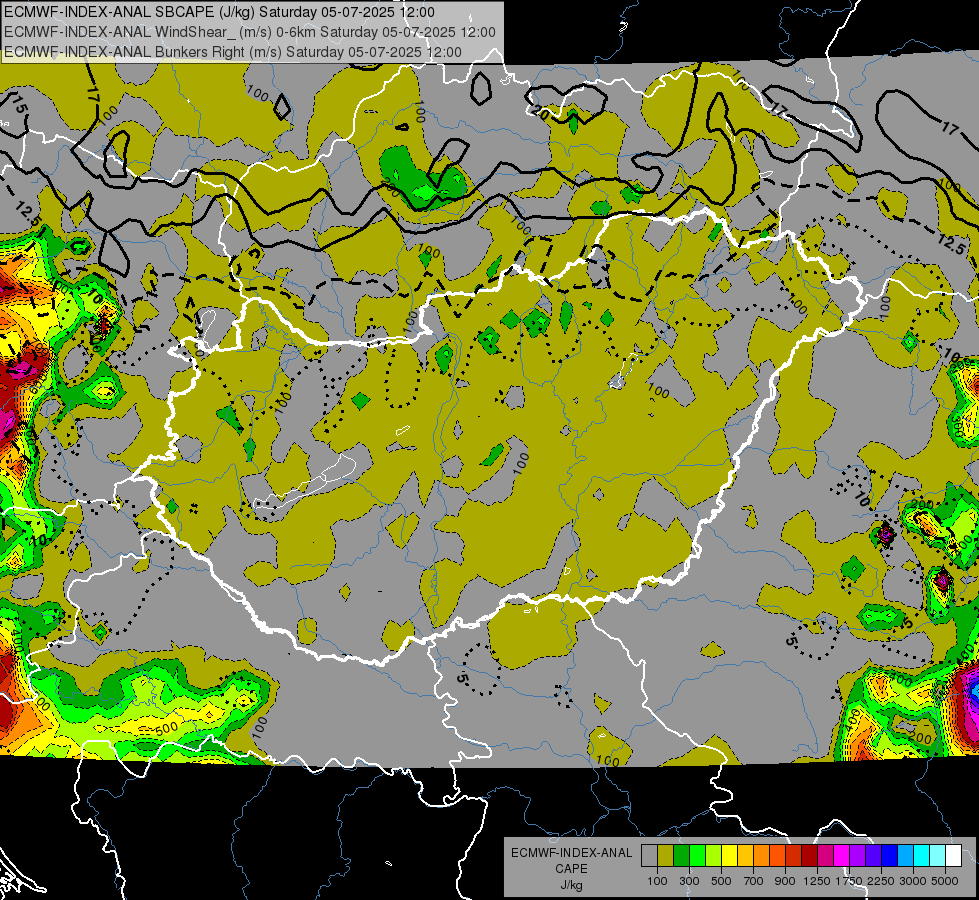Click legend tick label 300
Screen dimensions: 979x900
pos(689,881)
